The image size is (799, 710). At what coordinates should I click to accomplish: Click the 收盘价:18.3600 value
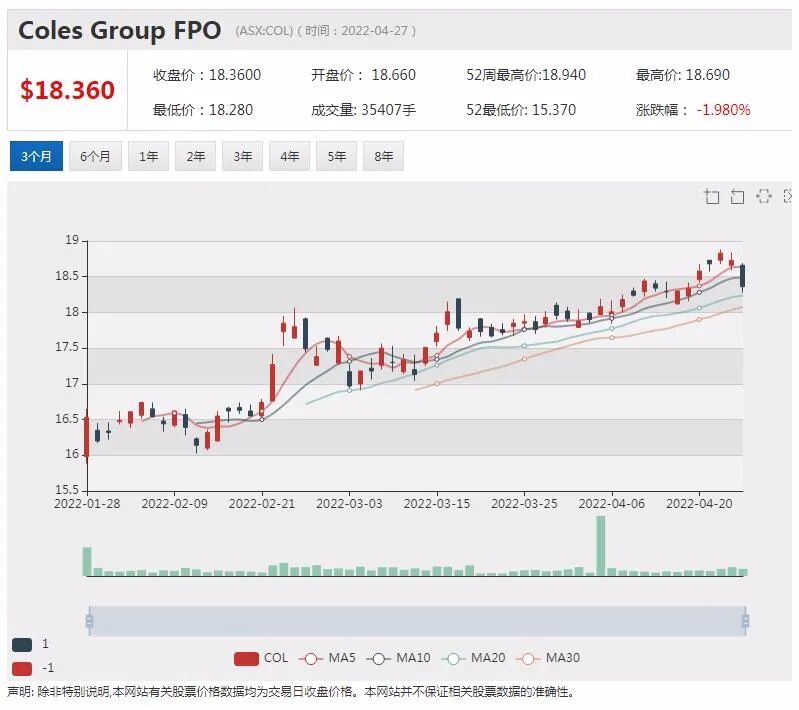point(207,75)
